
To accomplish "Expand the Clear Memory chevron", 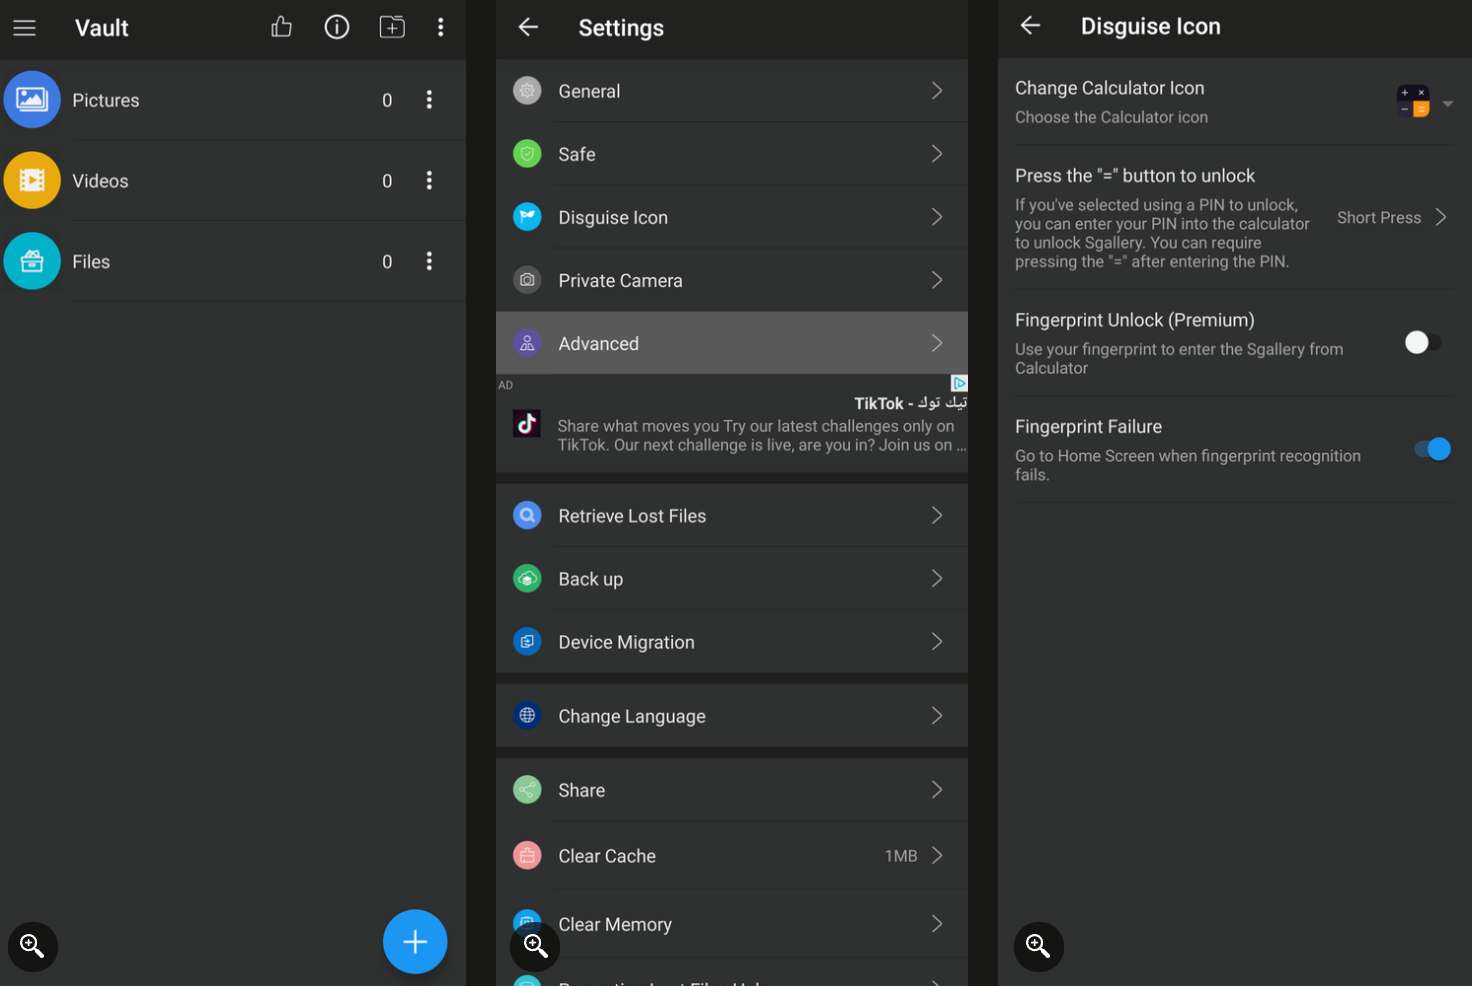I will coord(937,923).
